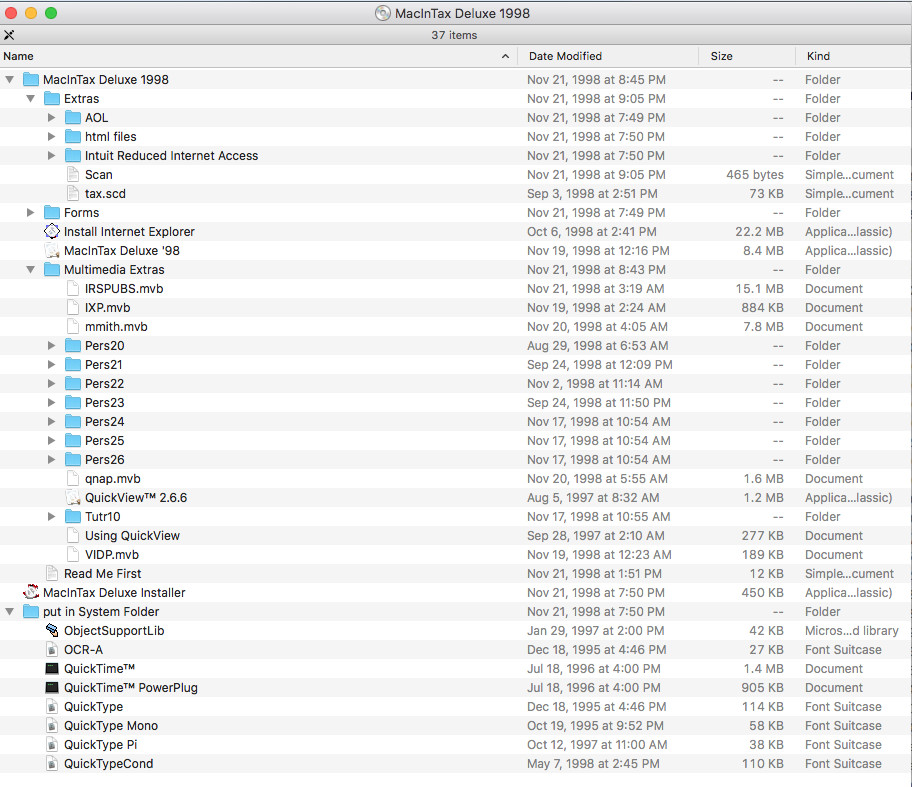Screen dimensions: 912x787
Task: Collapse the put in System Folder folder
Action: (x=9, y=612)
